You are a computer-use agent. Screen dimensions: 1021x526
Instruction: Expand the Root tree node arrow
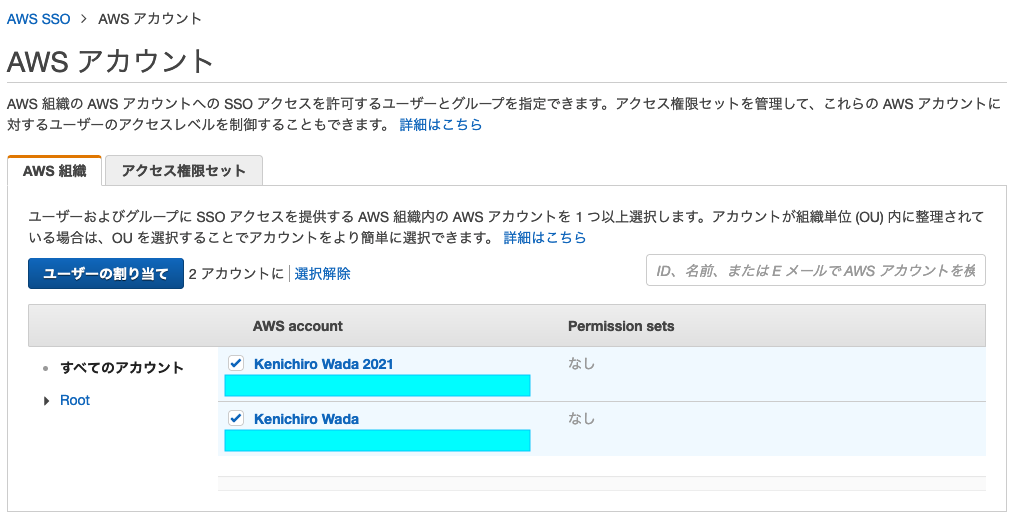click(x=46, y=401)
